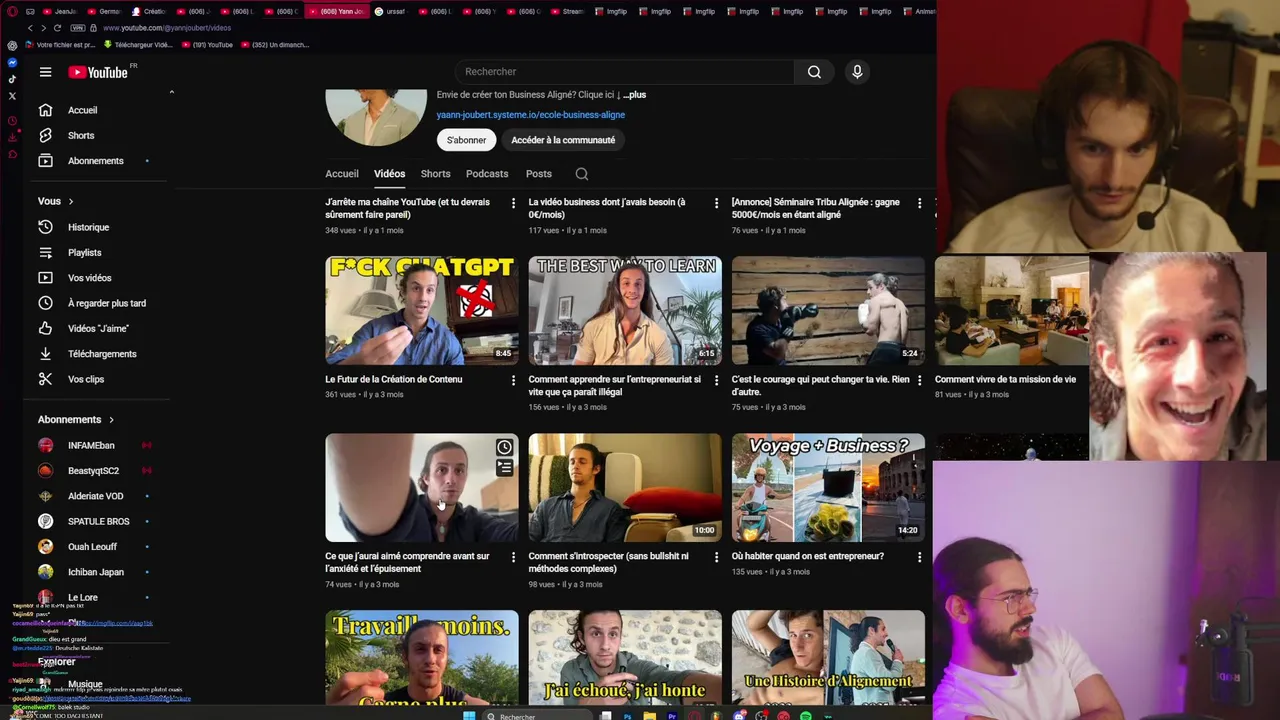Play the Voyage + Business thumbnail
This screenshot has width=1280, height=720.
(x=828, y=487)
